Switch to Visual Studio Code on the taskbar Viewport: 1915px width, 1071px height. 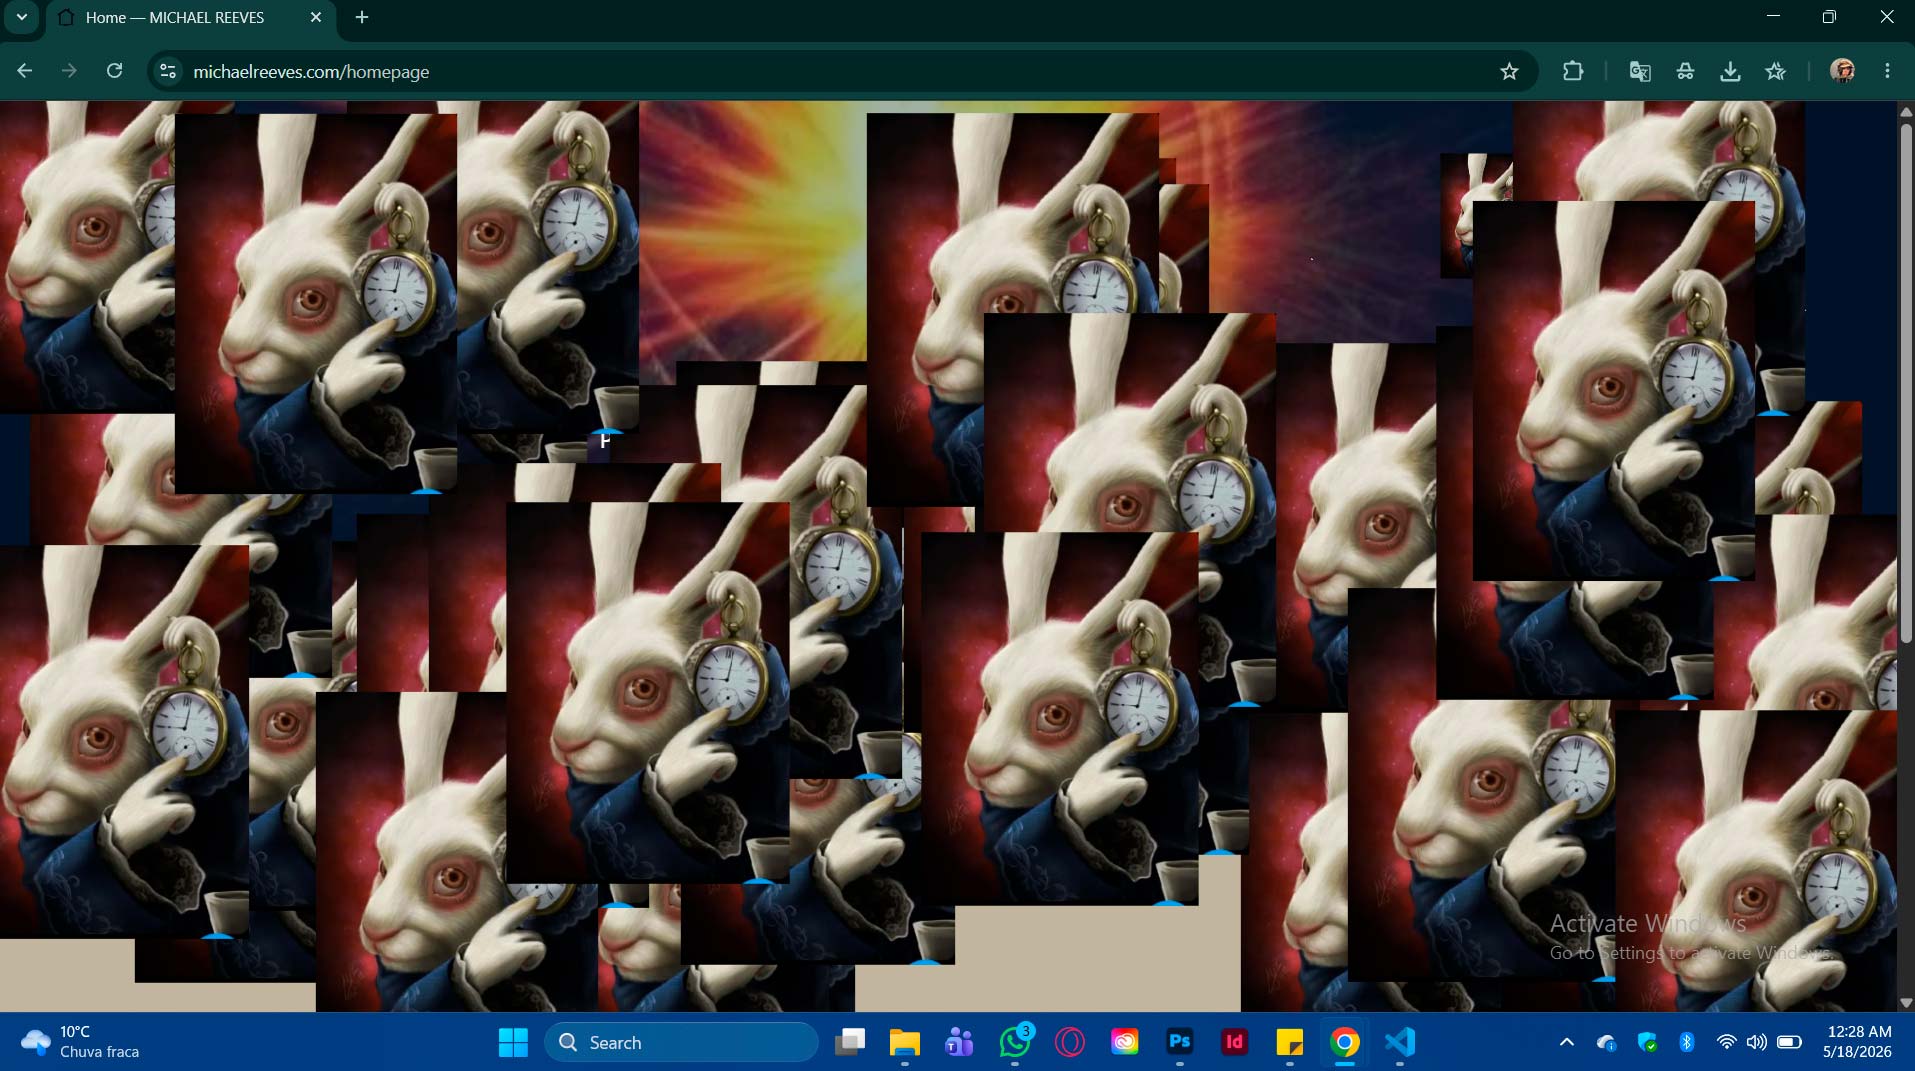pyautogui.click(x=1400, y=1042)
